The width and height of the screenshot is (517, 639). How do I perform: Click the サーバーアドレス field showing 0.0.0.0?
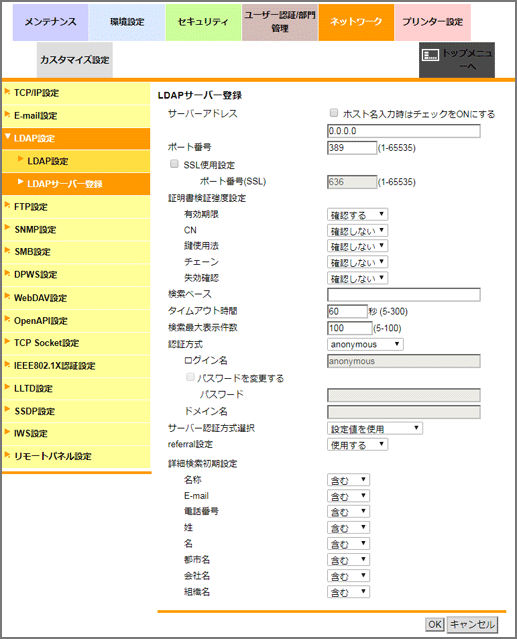coord(404,131)
